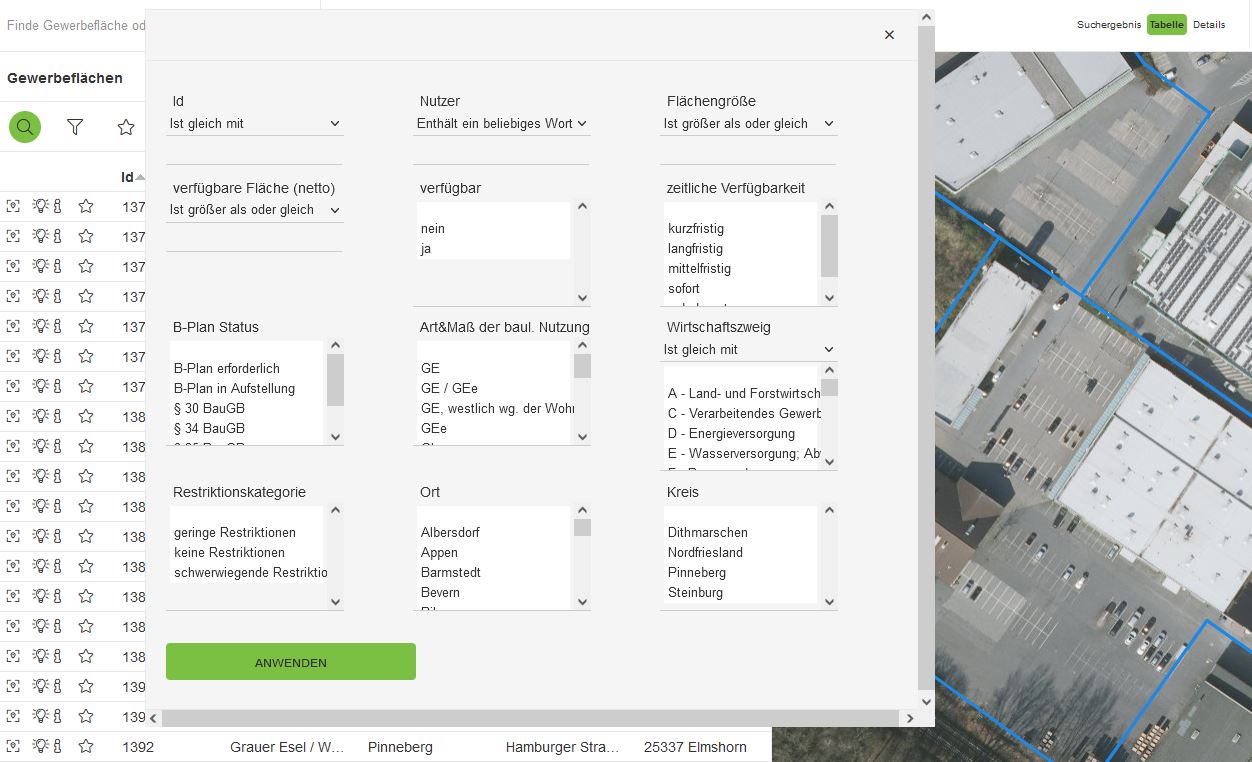
Task: Open the Flächengröße operator dropdown
Action: (749, 124)
